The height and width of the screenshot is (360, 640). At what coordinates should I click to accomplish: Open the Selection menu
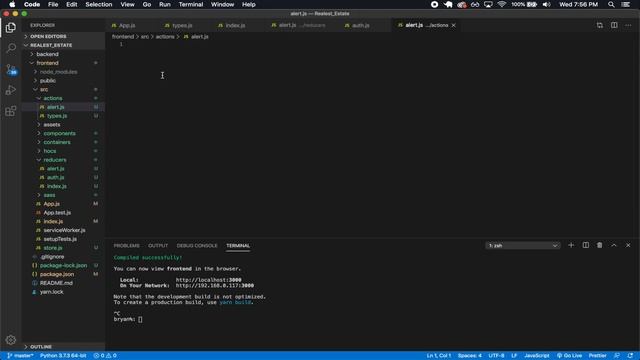(98, 4)
